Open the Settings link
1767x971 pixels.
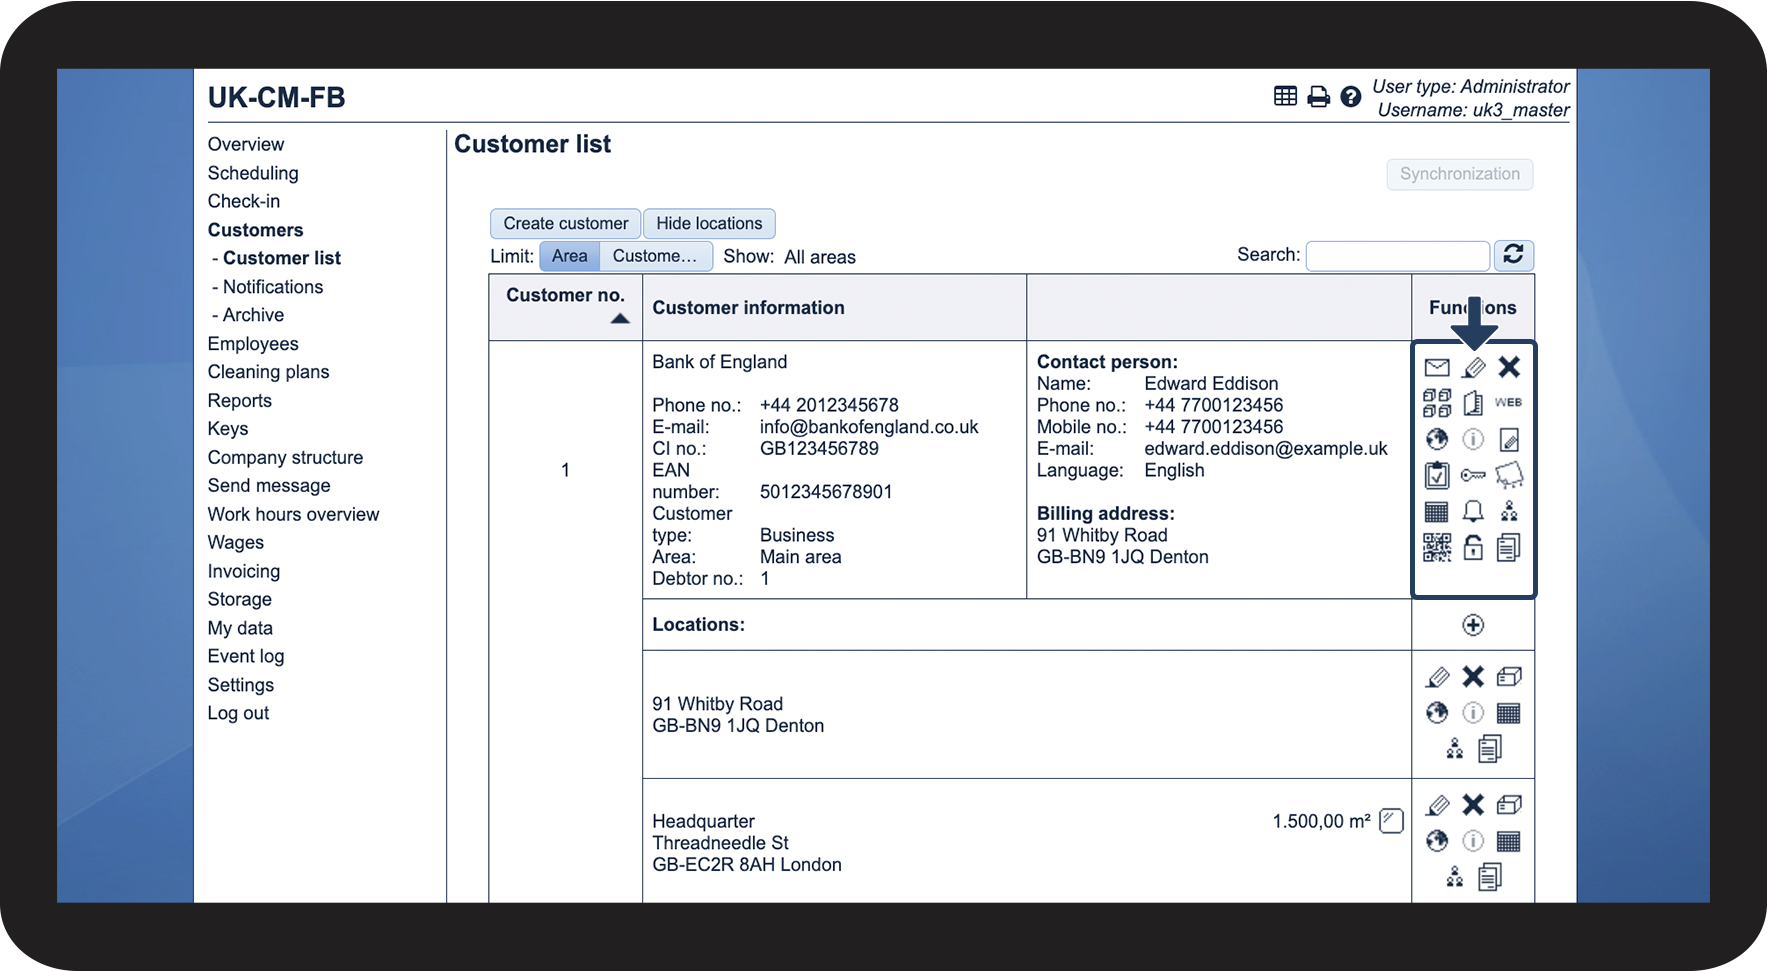click(241, 685)
